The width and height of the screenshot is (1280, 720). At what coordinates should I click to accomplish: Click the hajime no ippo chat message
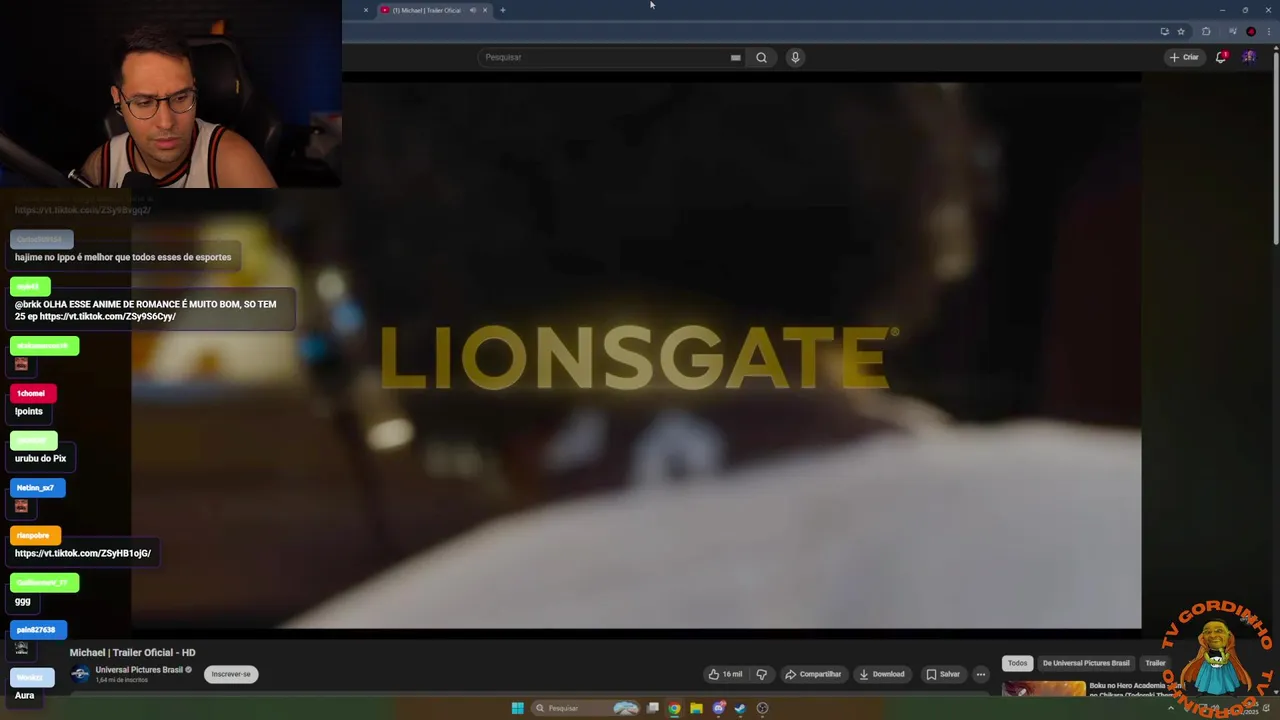[123, 257]
